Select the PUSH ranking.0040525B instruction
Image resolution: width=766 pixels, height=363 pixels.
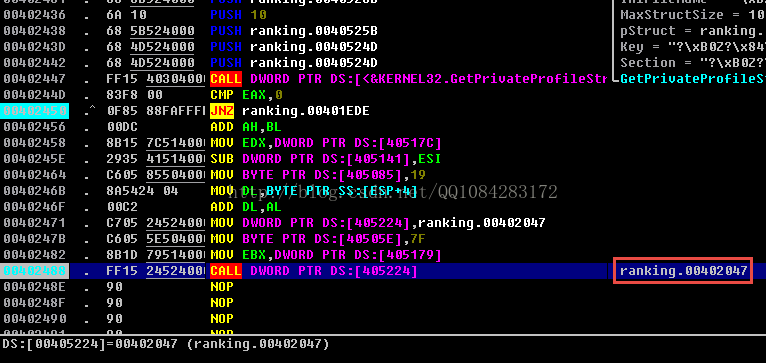[294, 31]
